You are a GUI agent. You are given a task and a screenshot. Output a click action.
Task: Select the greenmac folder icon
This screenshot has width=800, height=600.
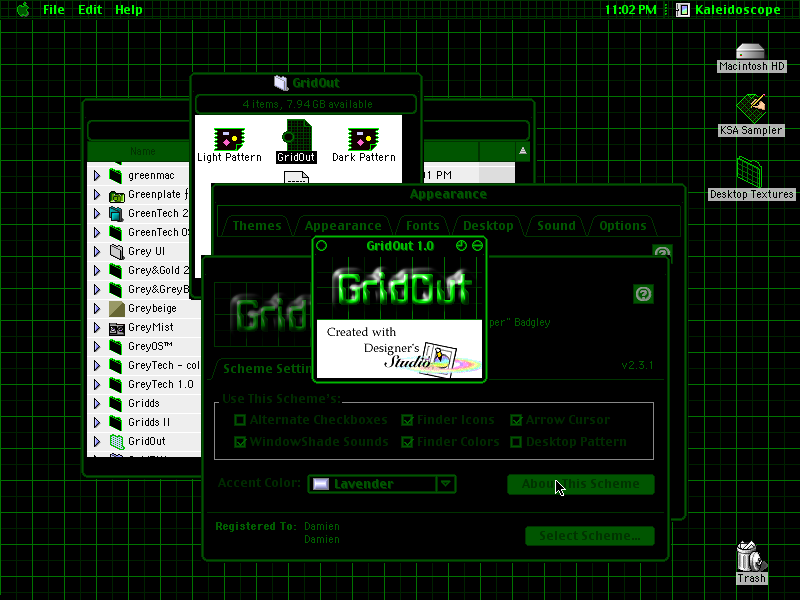point(116,176)
